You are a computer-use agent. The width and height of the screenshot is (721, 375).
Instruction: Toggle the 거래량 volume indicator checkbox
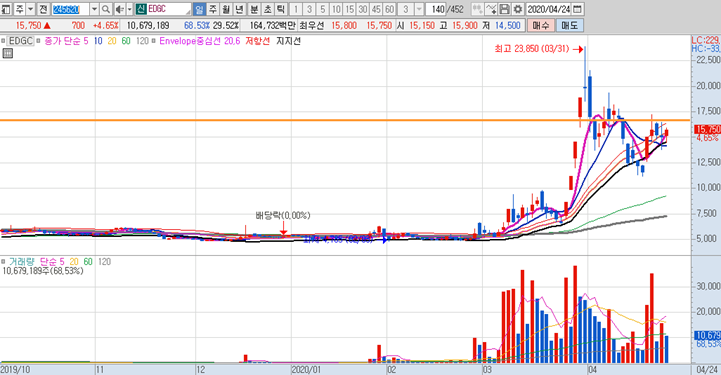tap(3, 261)
